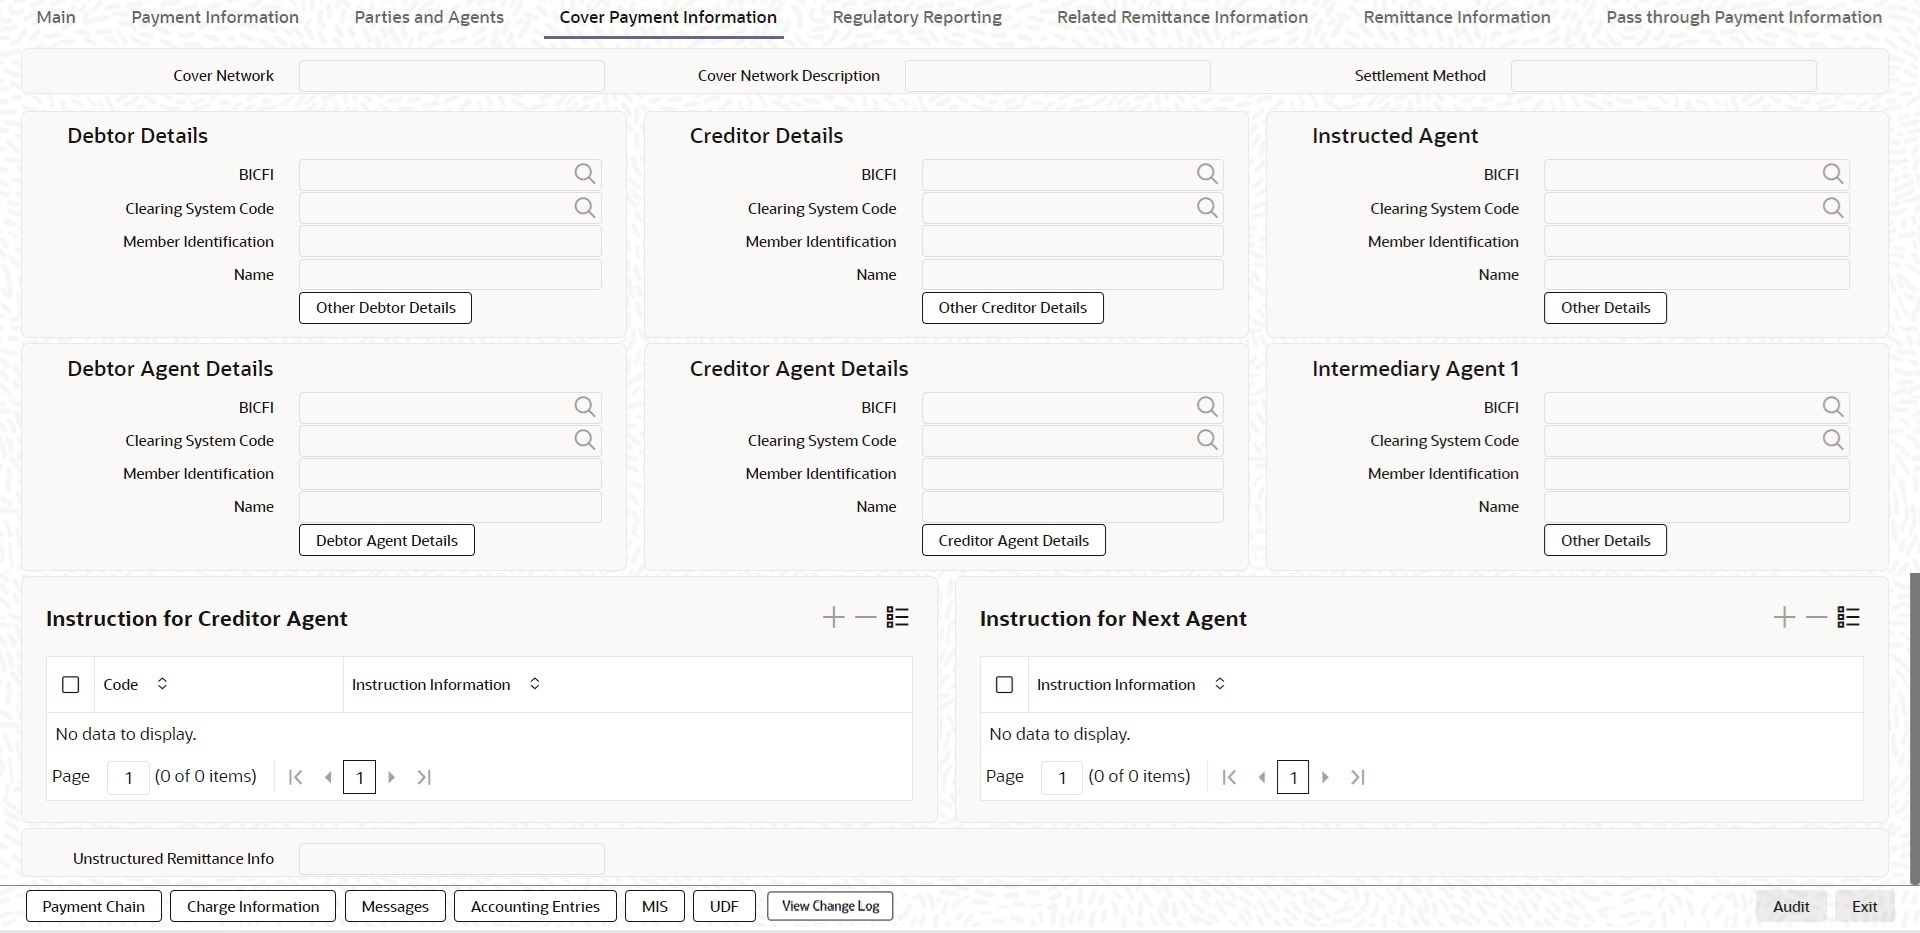1920x933 pixels.
Task: Switch to the Regulatory Reporting tab
Action: (x=916, y=17)
